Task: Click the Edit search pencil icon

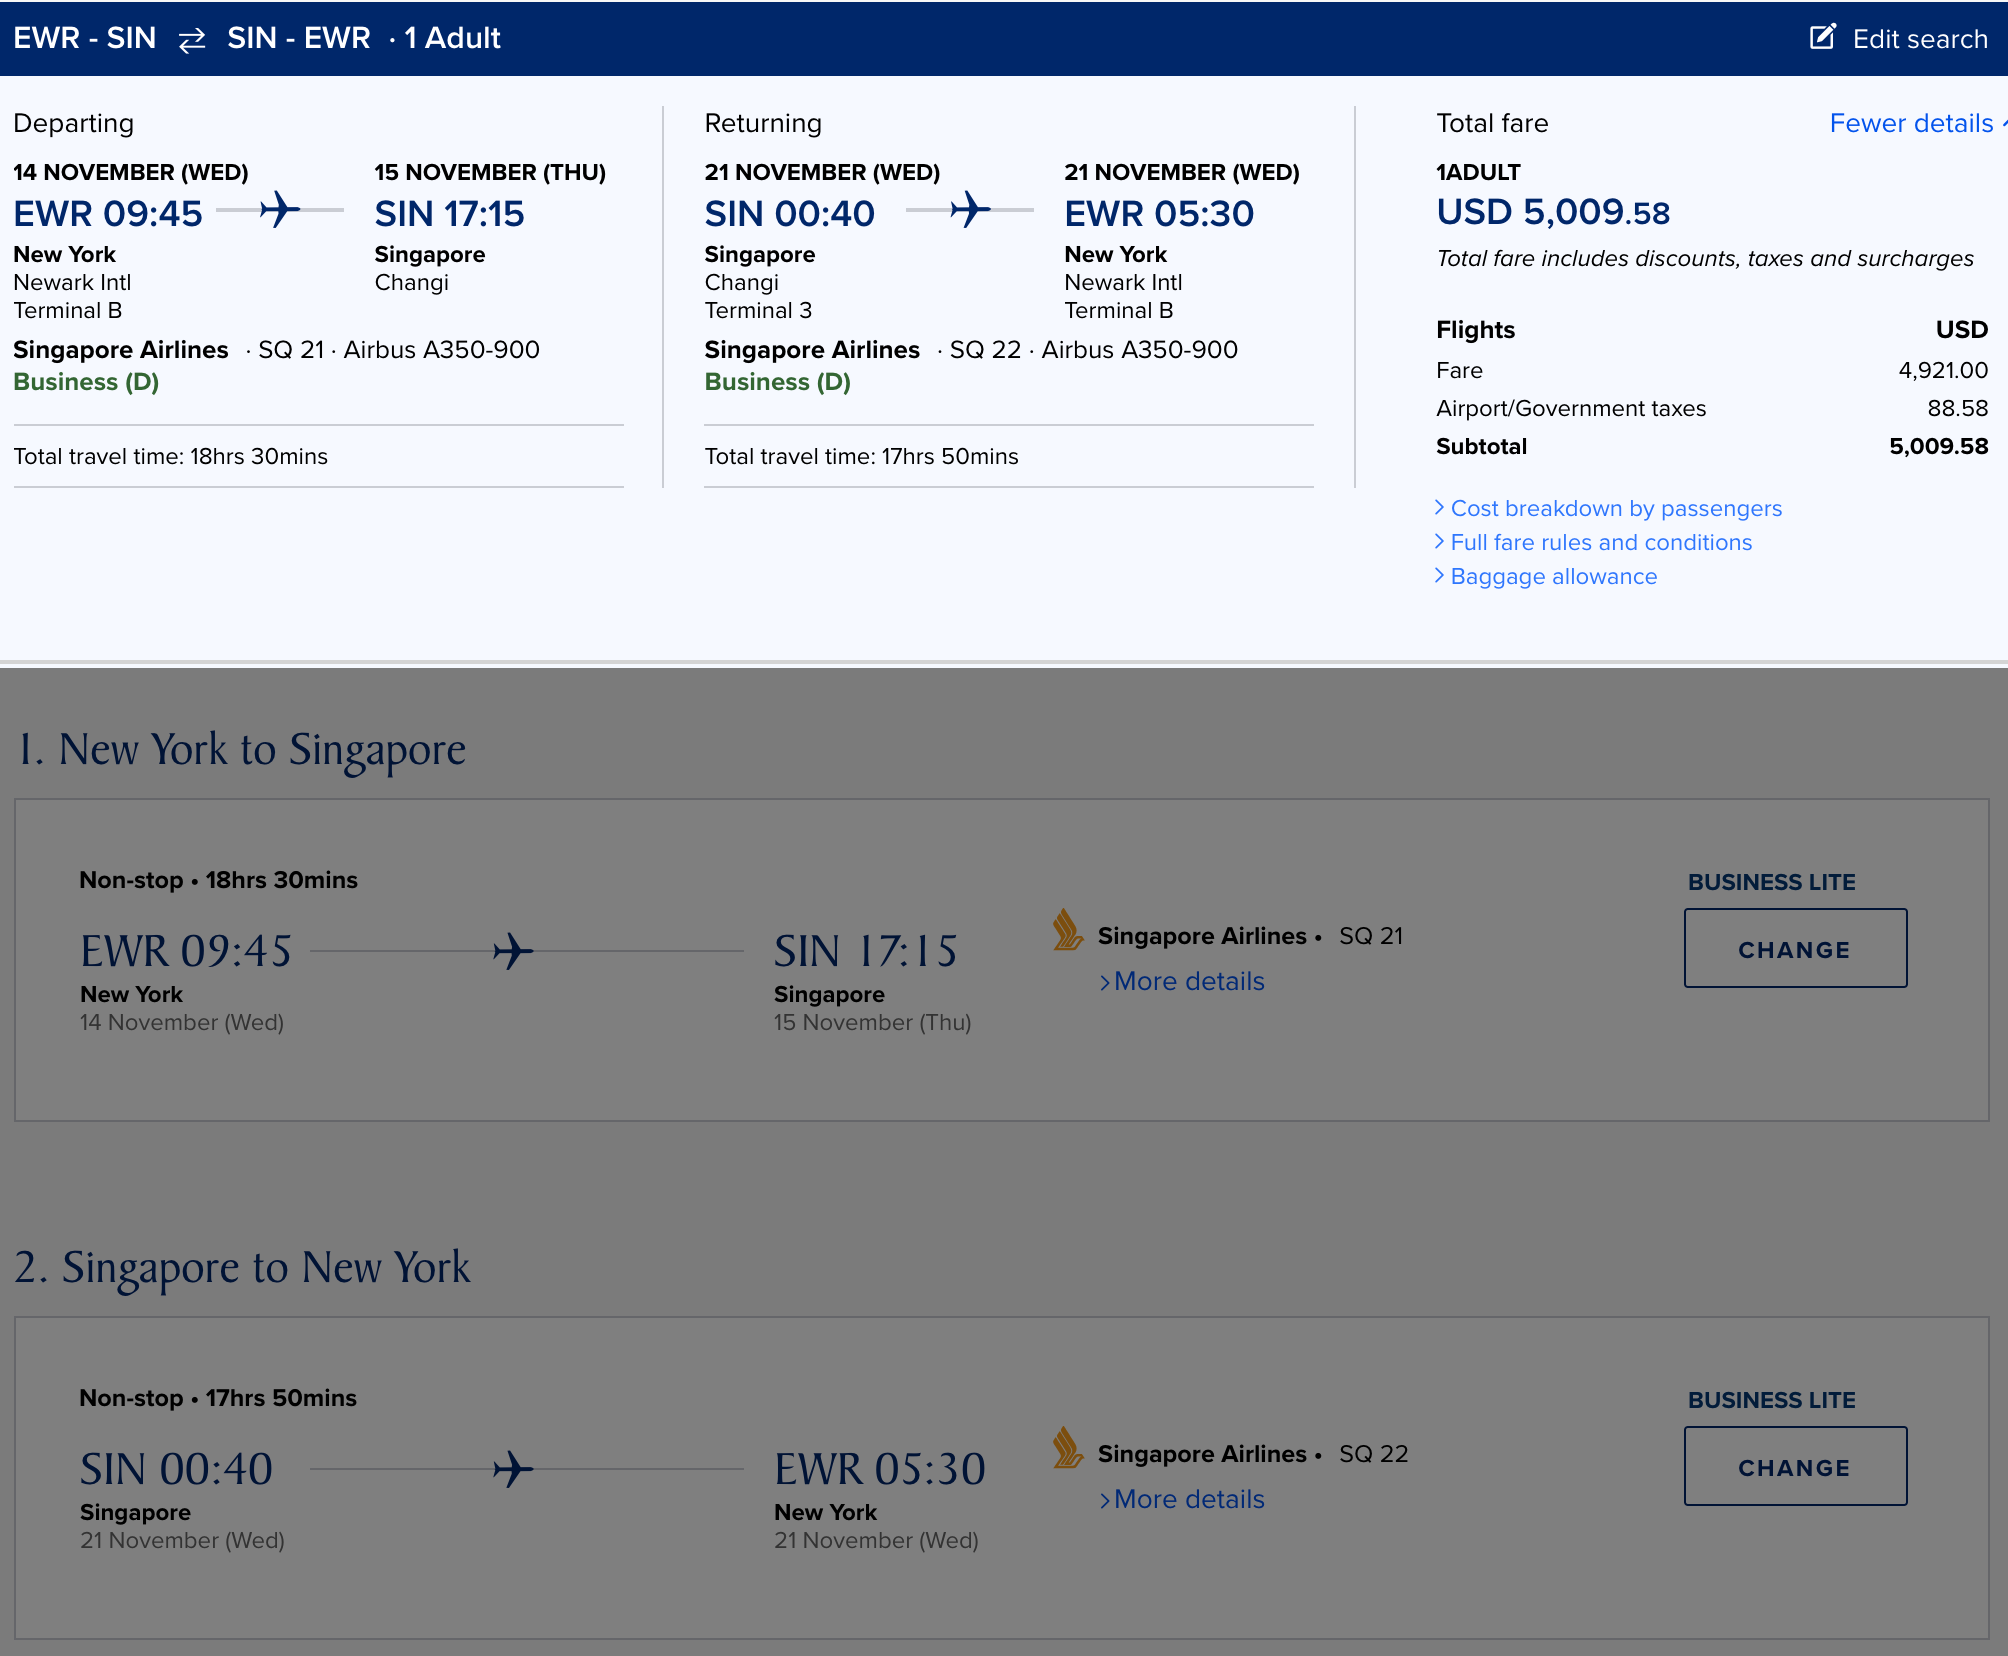Action: tap(1822, 37)
